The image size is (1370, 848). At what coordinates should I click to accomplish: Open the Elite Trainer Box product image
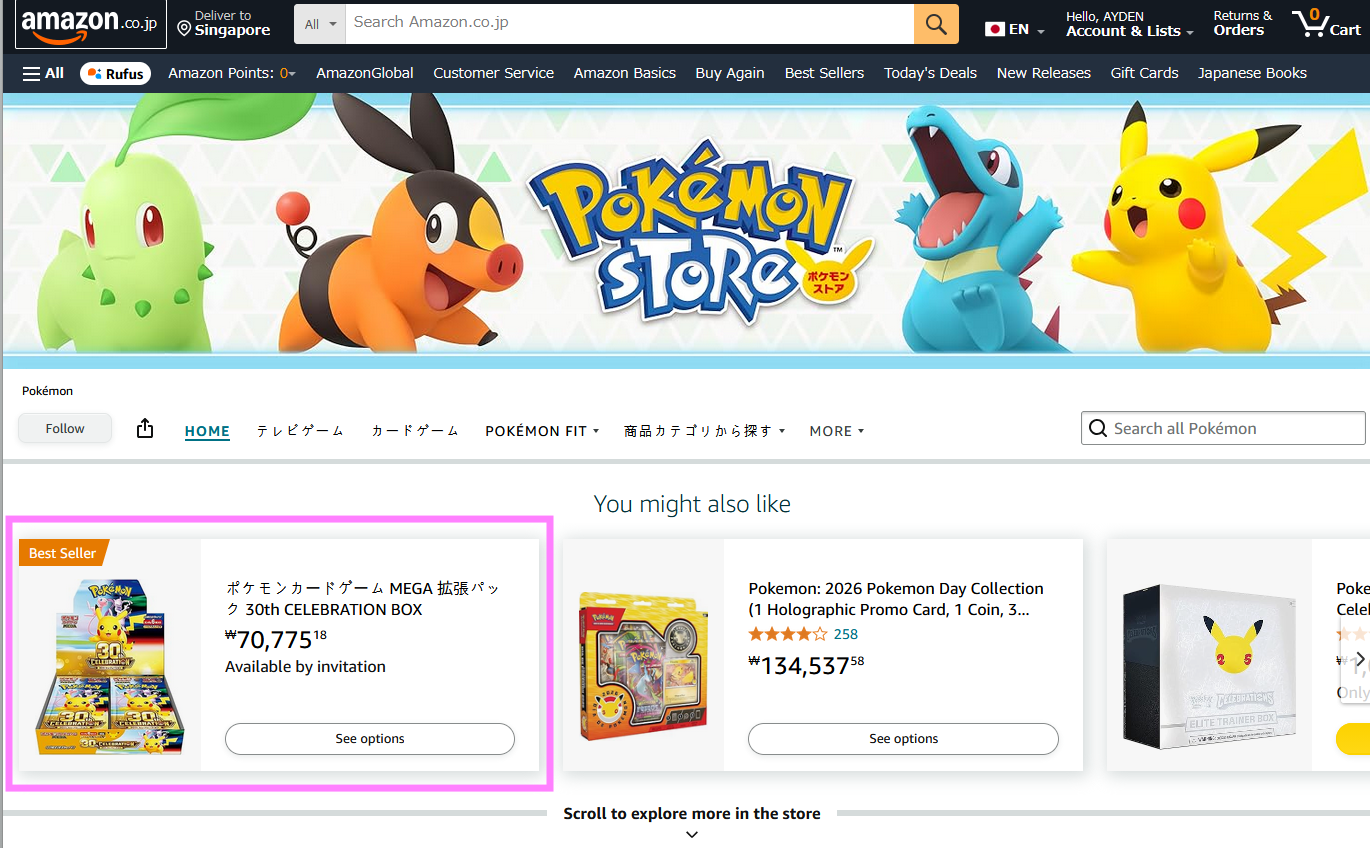pos(1209,668)
